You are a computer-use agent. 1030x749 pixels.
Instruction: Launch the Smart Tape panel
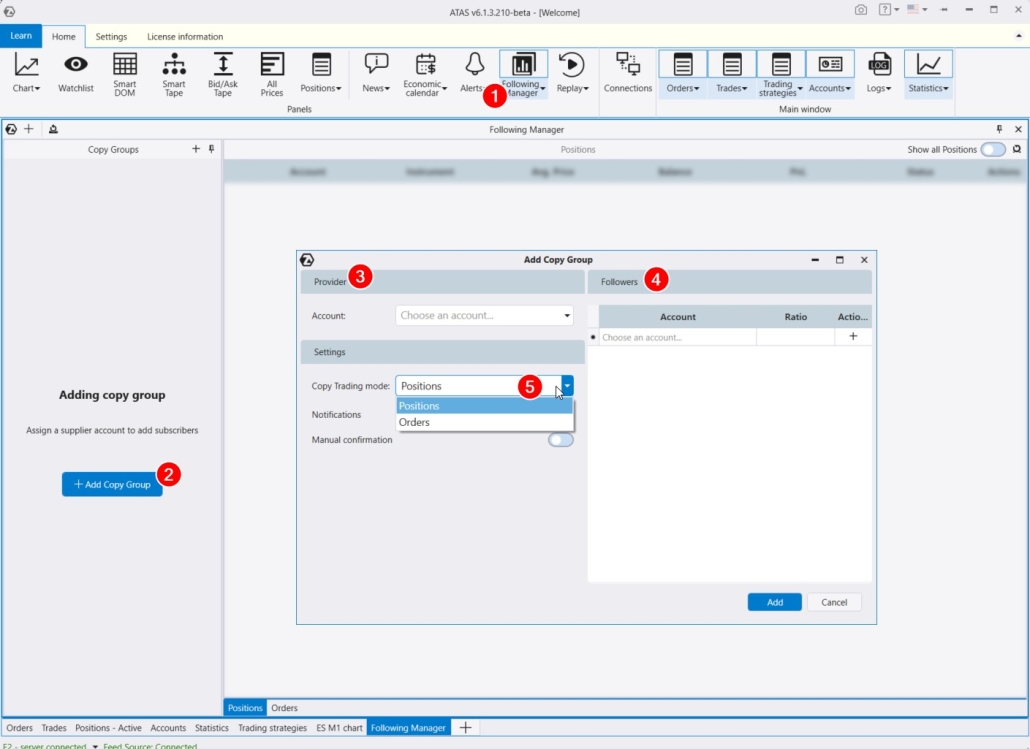click(174, 73)
